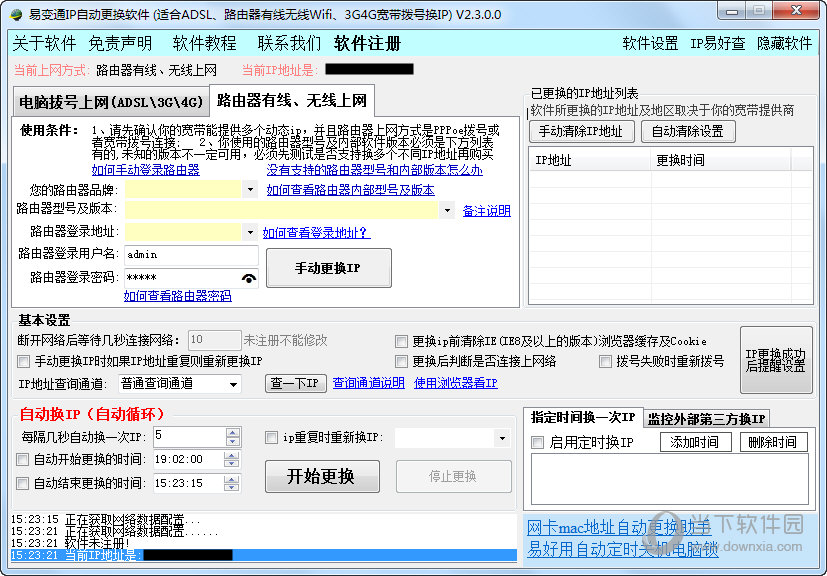Image resolution: width=827 pixels, height=576 pixels.
Task: Open 联系我们 menu
Action: tap(290, 43)
